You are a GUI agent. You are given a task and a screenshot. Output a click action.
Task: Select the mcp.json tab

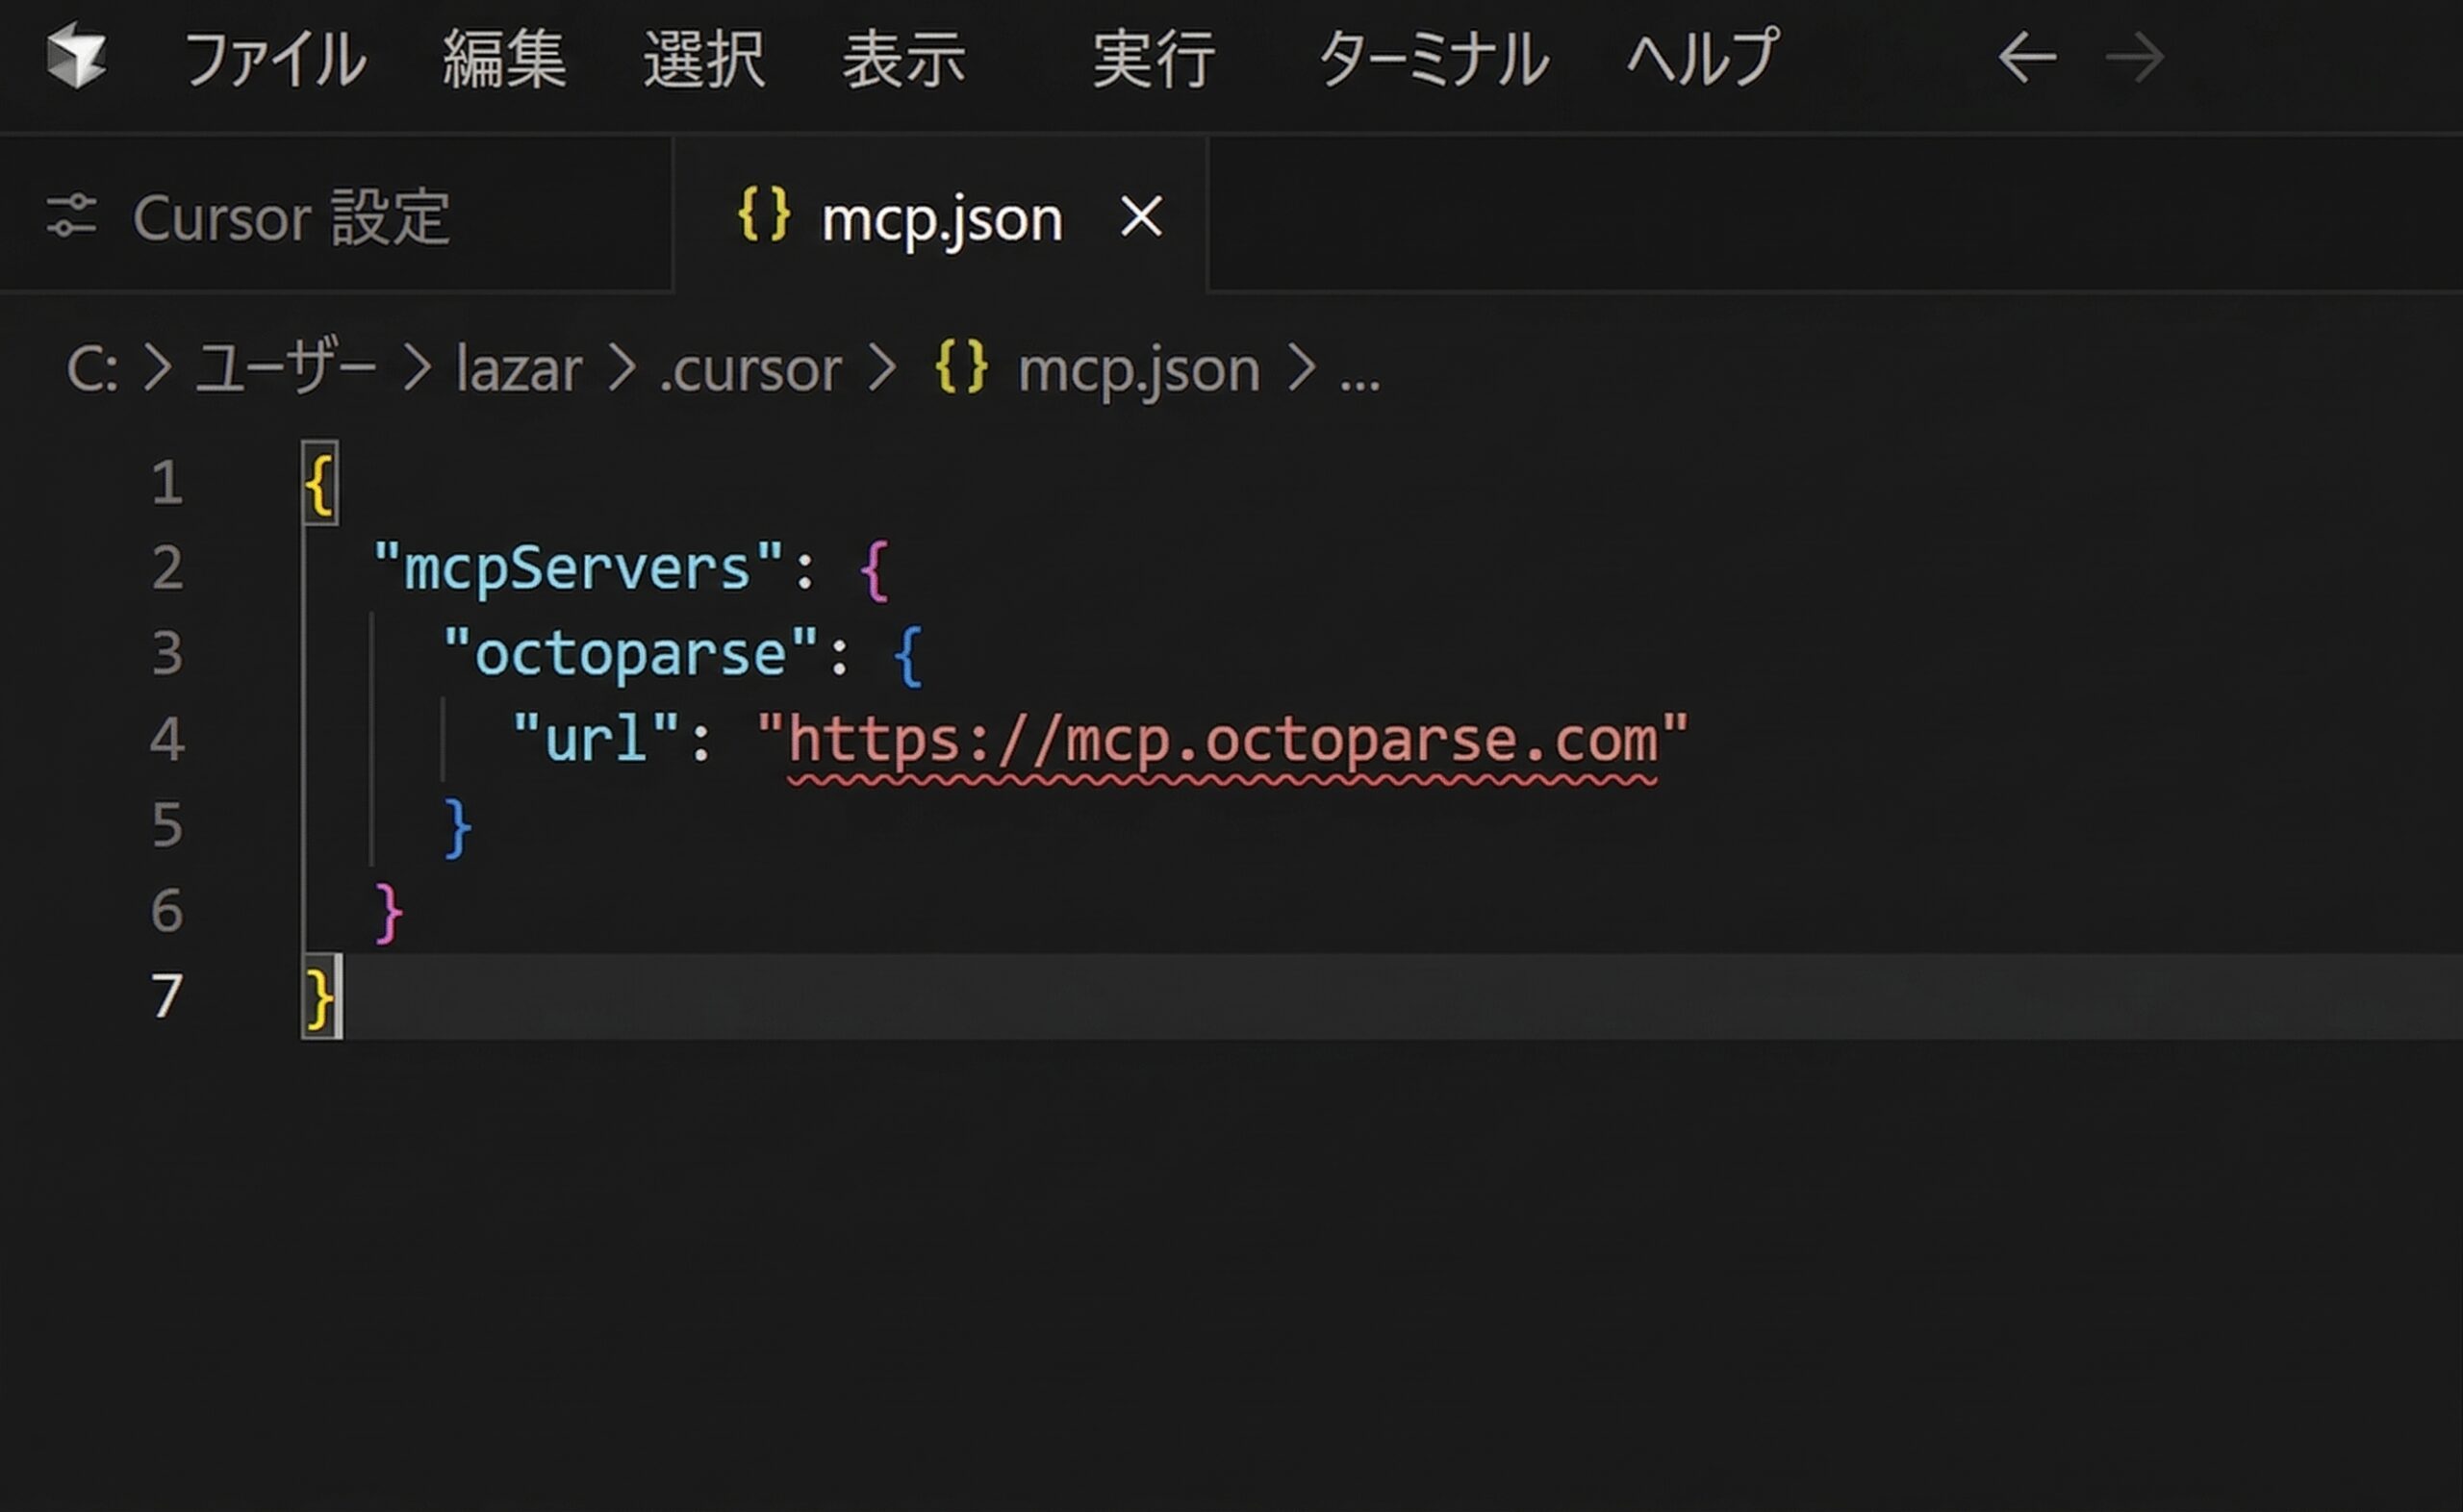(x=941, y=216)
